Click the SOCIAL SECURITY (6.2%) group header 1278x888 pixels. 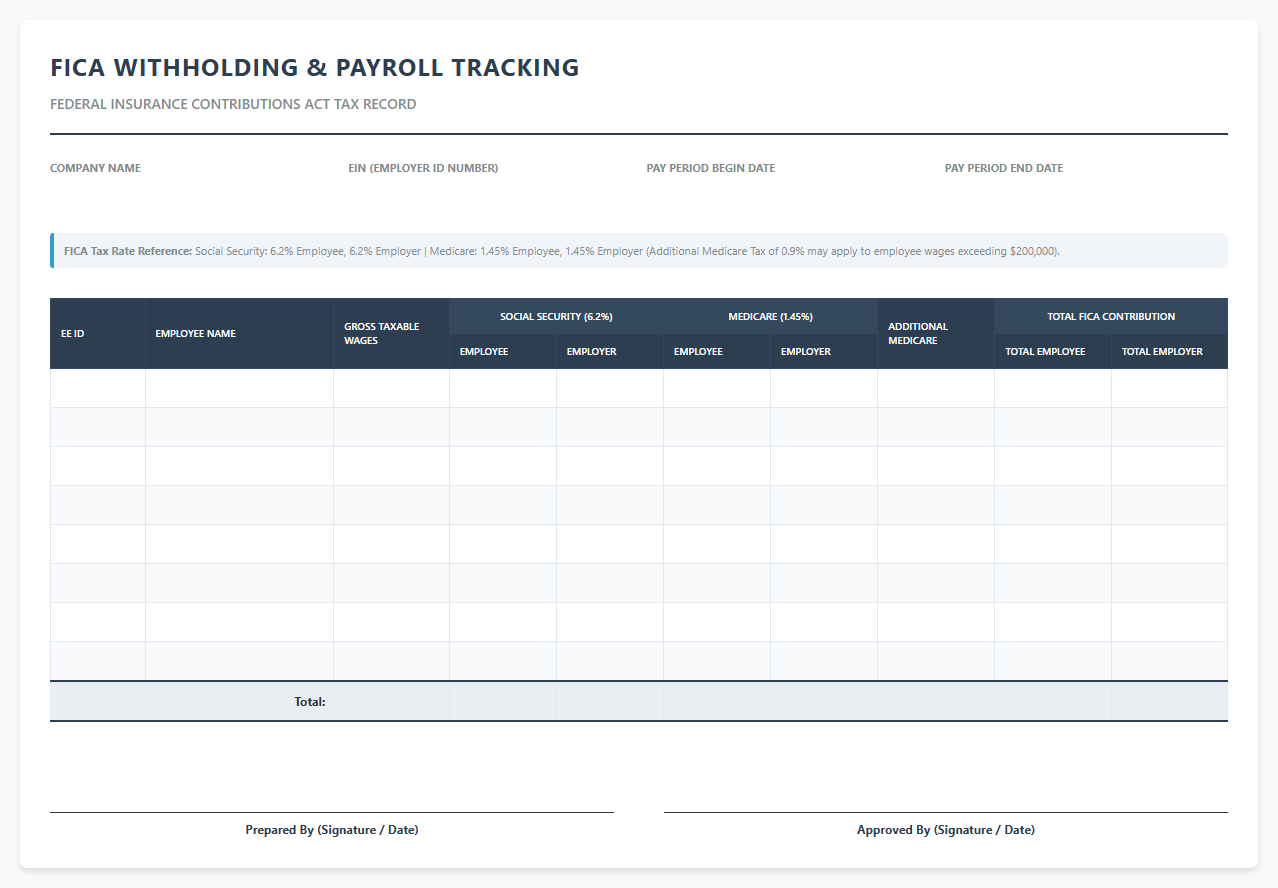click(557, 316)
